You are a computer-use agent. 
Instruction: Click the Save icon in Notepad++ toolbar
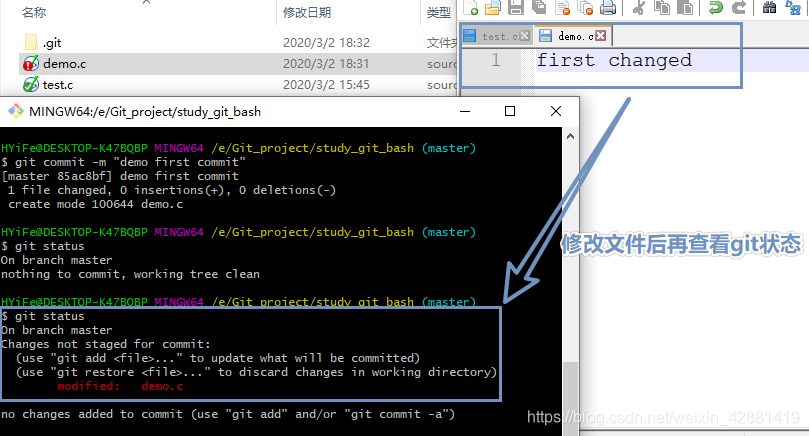click(x=516, y=7)
